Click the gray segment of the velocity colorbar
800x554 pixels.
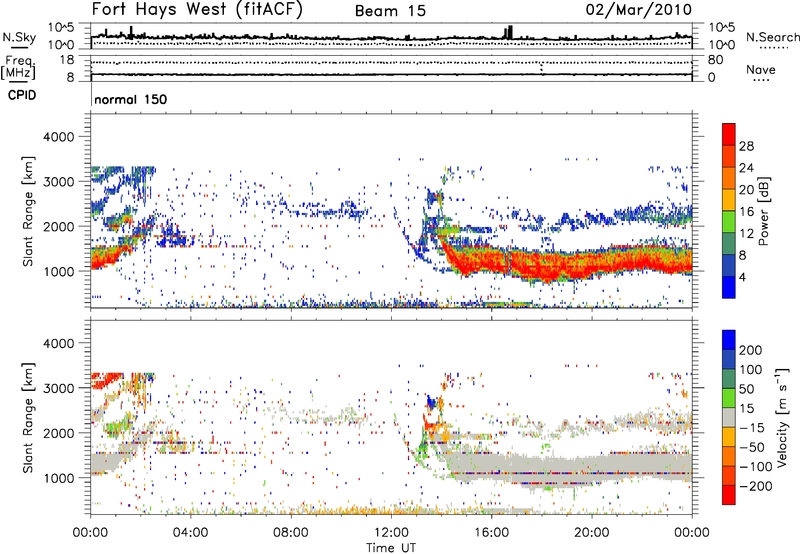729,418
